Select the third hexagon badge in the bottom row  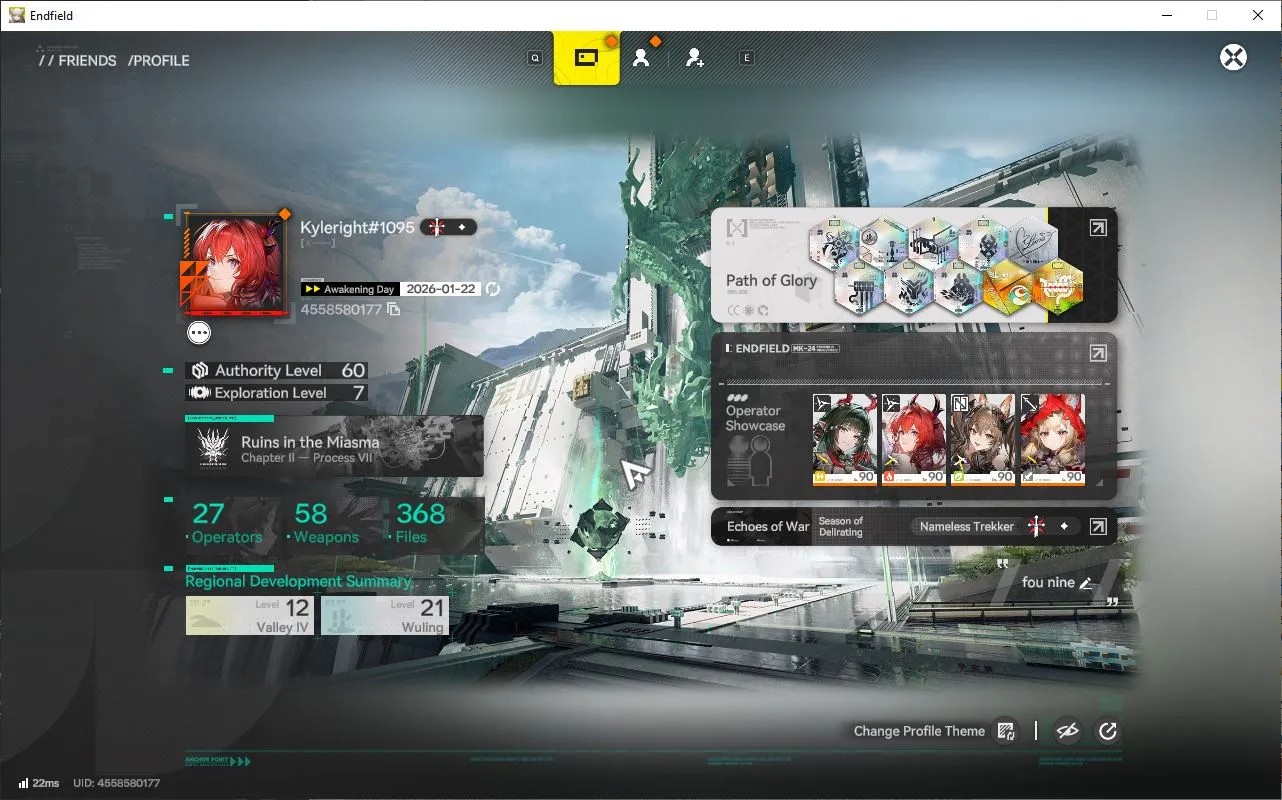958,287
